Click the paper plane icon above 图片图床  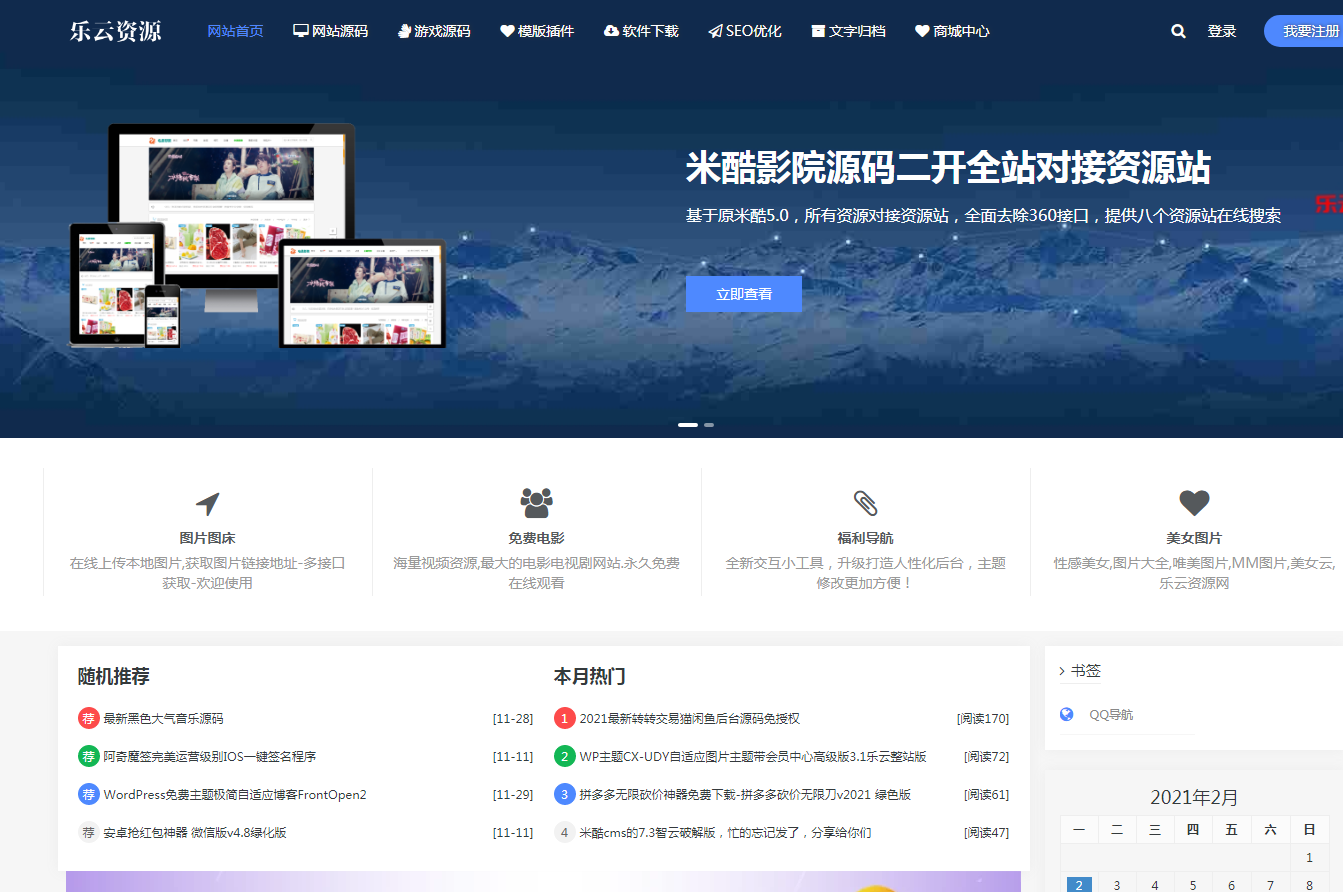coord(207,503)
